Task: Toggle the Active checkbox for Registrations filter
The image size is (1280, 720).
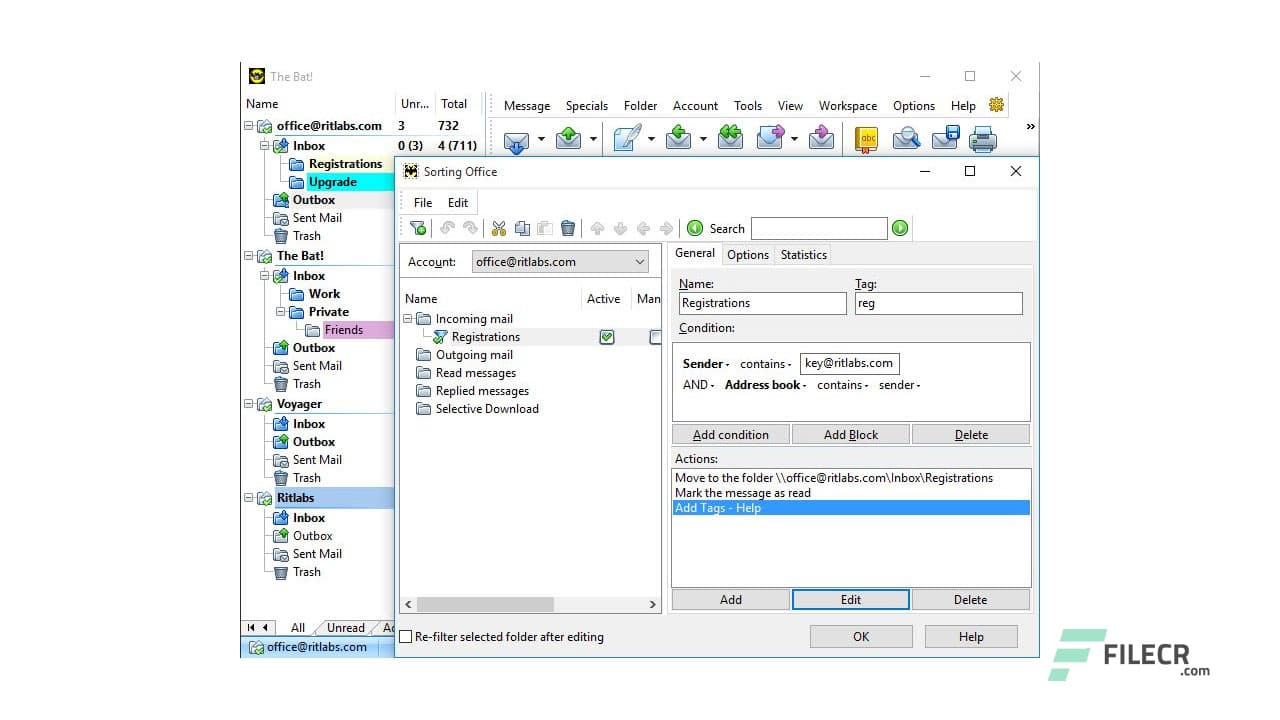Action: pyautogui.click(x=606, y=337)
